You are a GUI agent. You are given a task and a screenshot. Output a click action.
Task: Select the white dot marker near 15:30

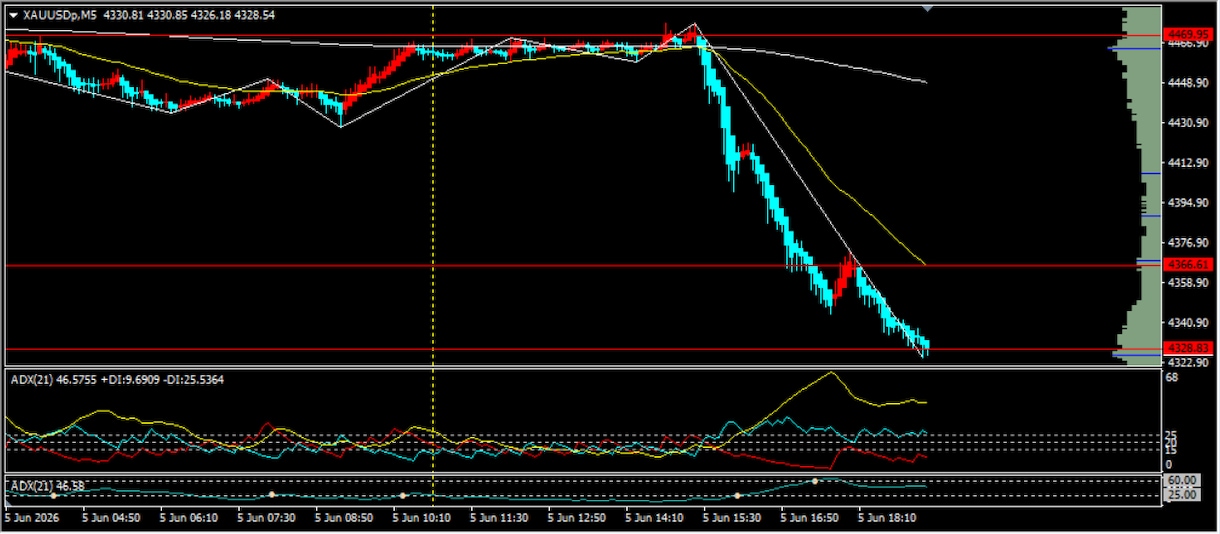pyautogui.click(x=737, y=495)
